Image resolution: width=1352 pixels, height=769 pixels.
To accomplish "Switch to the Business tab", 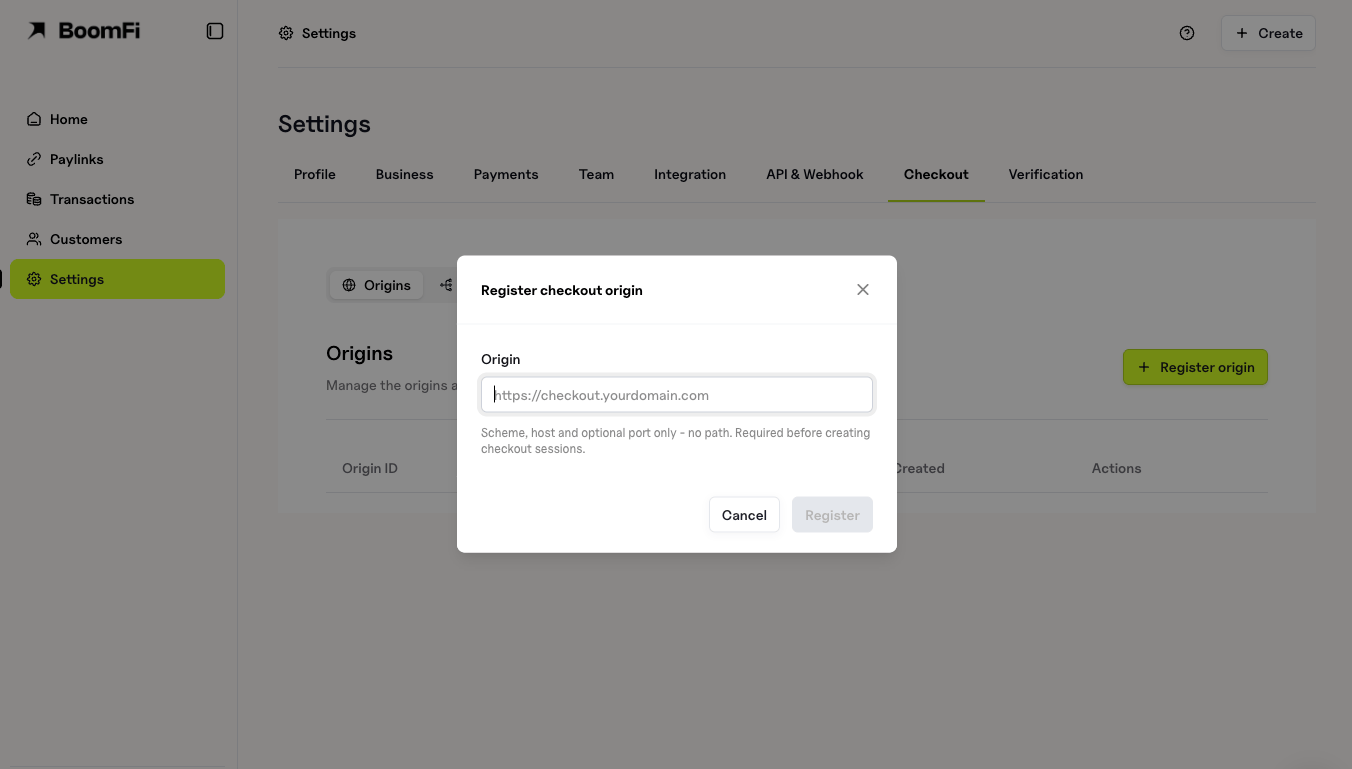I will tap(405, 174).
